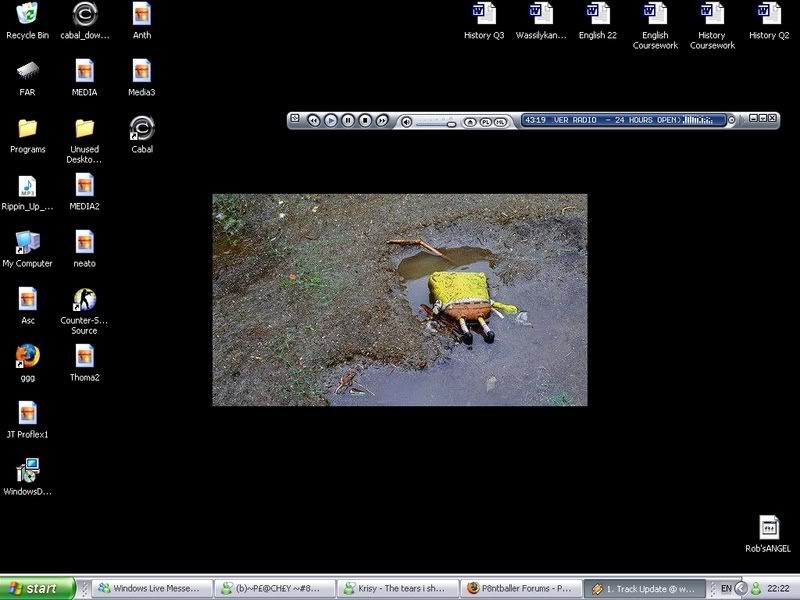Select the Rippin_Up MP3 file icon
The image size is (800, 600).
(28, 192)
